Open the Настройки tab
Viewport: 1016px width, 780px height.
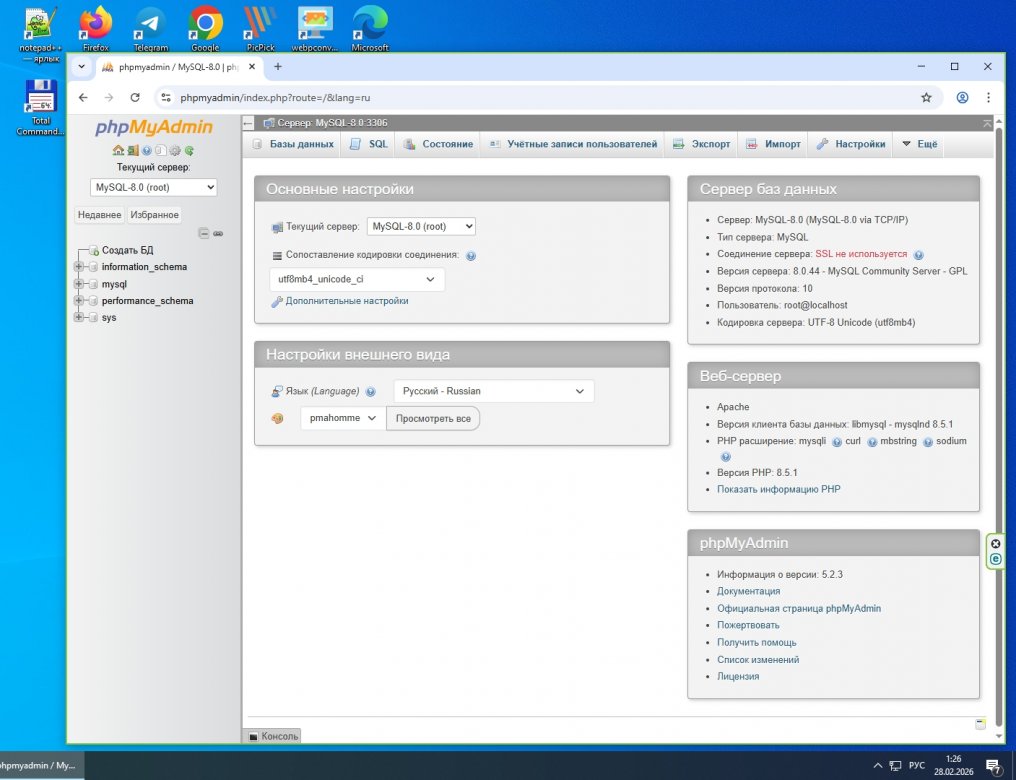tap(851, 144)
